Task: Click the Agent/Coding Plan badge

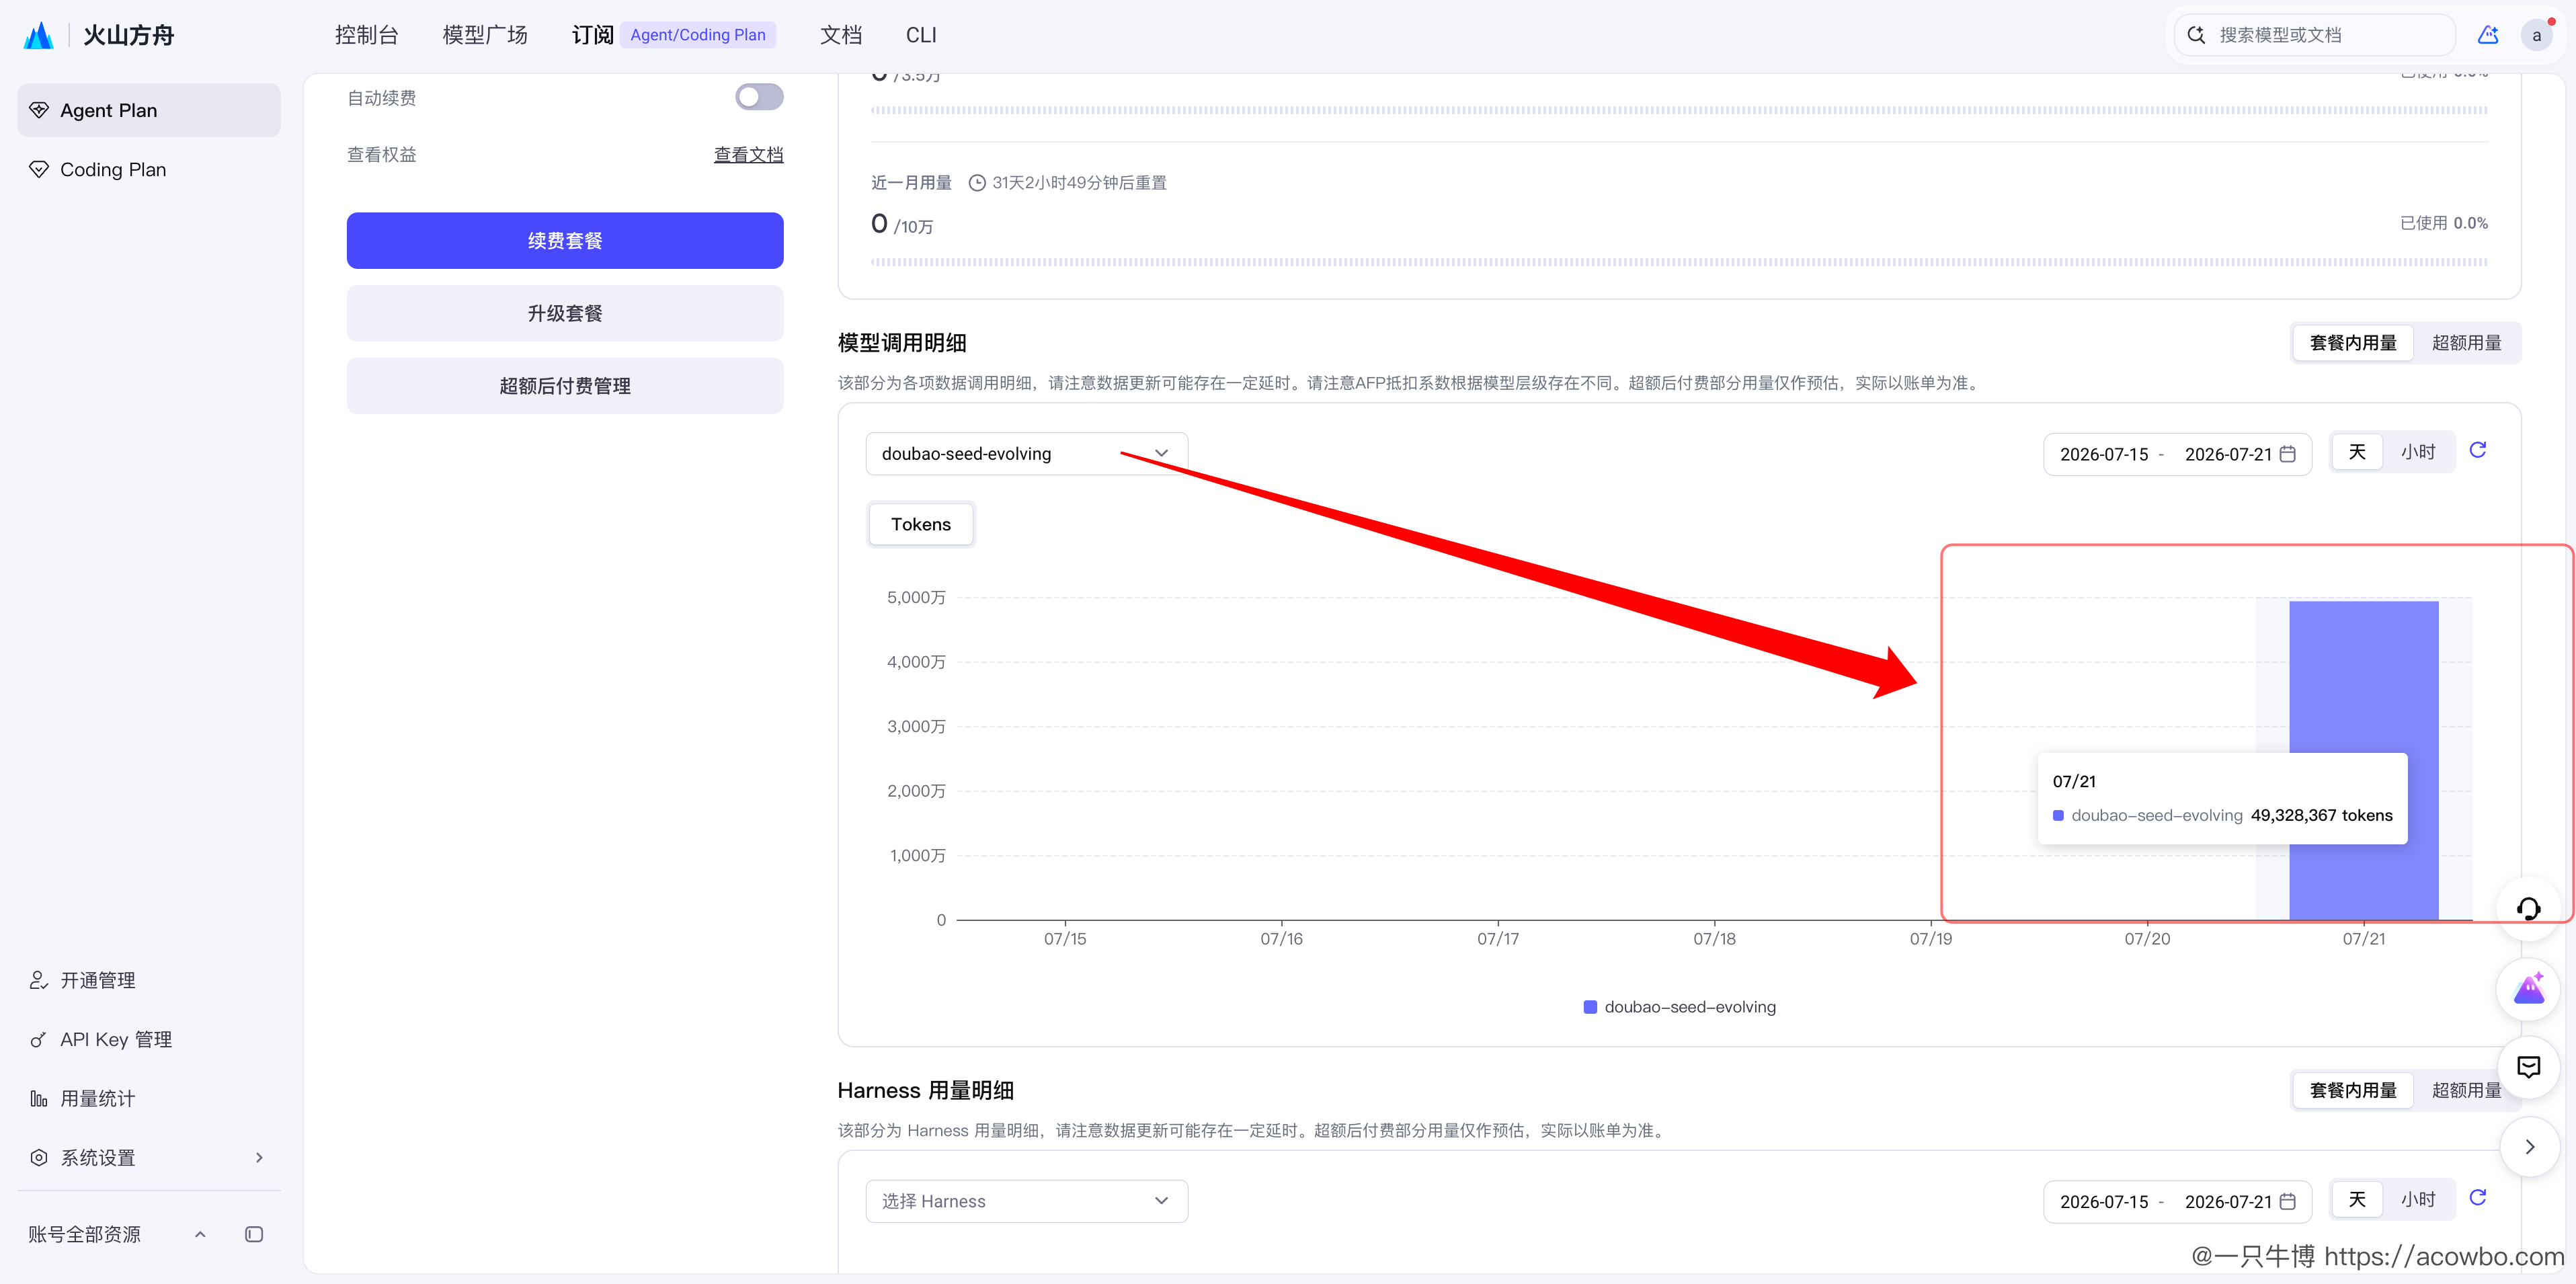Action: (x=698, y=35)
